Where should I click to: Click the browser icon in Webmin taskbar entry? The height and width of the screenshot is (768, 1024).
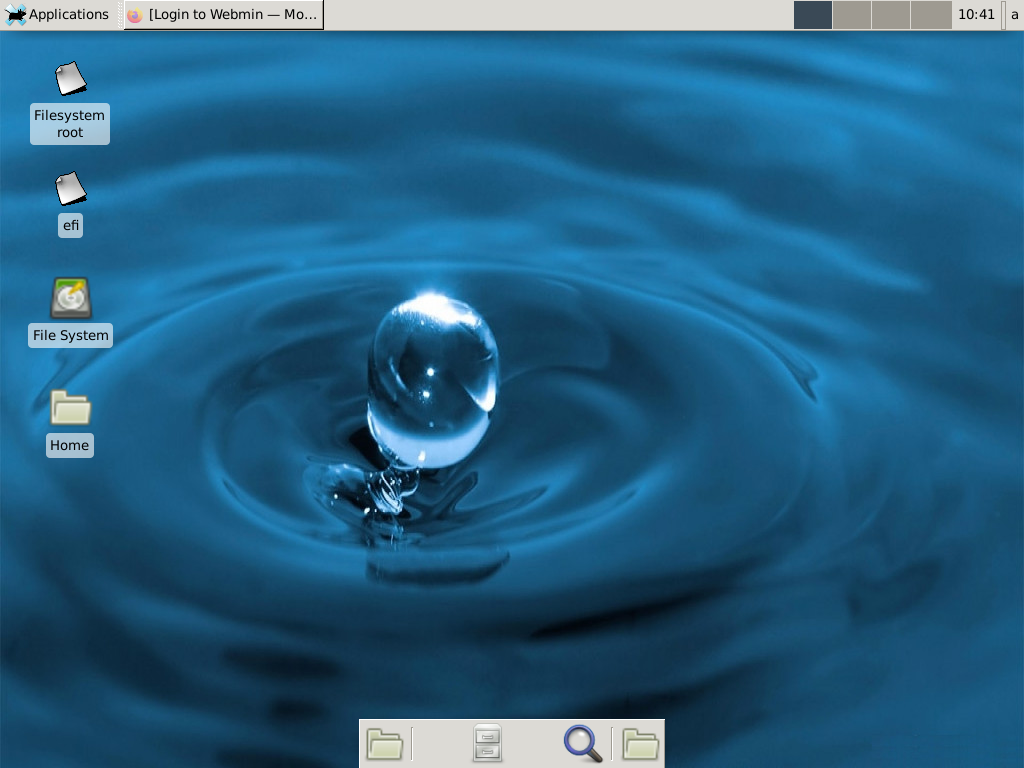[135, 15]
